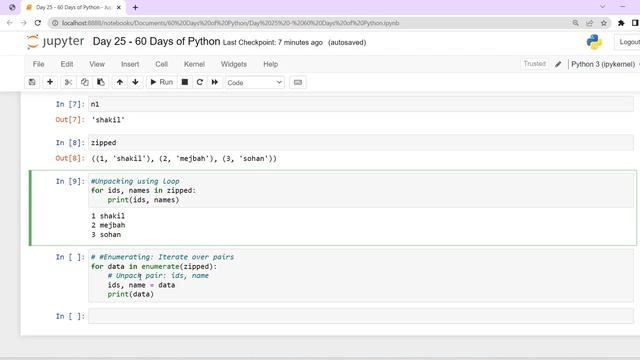Click the '3 sohan' printed output line

[106, 235]
